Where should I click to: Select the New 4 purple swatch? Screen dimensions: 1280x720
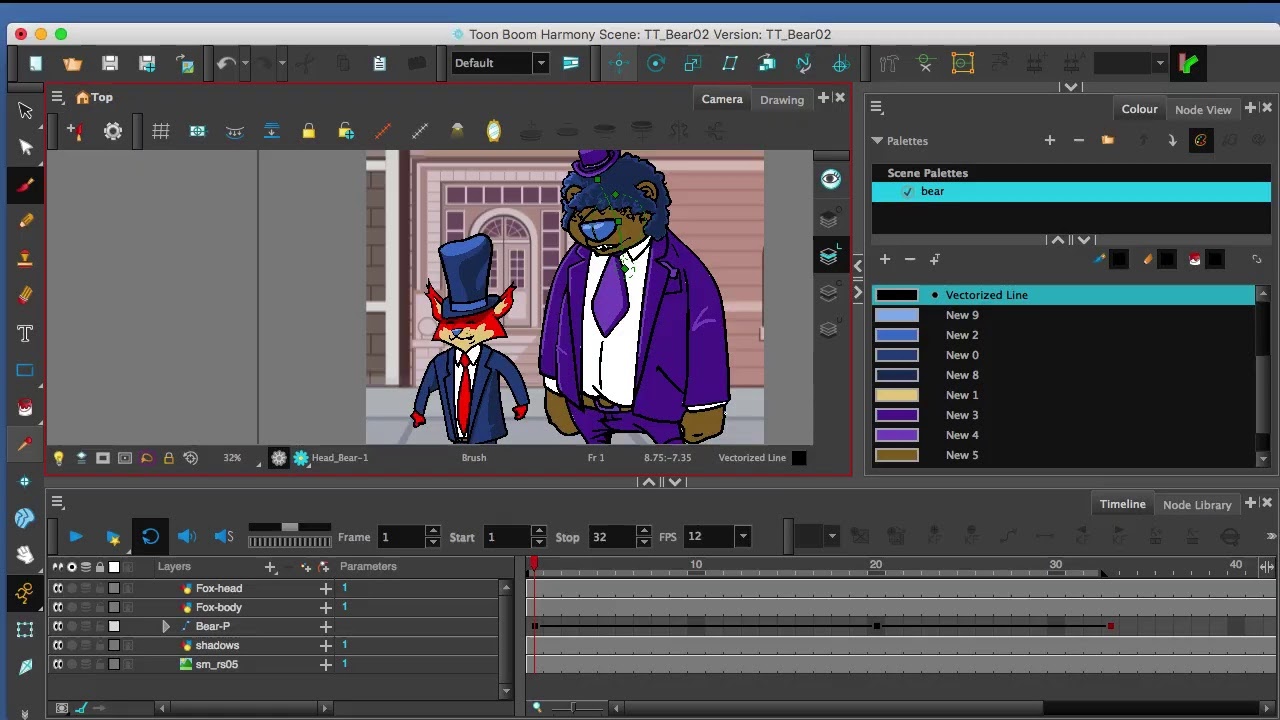[x=897, y=435]
